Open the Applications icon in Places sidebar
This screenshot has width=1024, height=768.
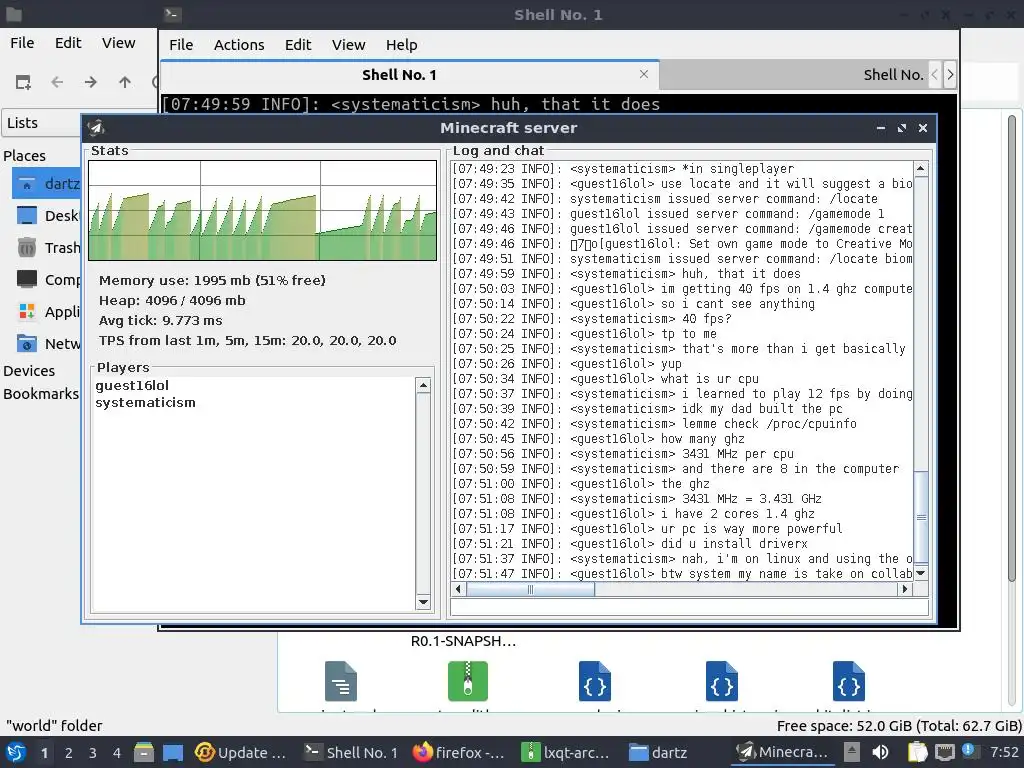27,312
